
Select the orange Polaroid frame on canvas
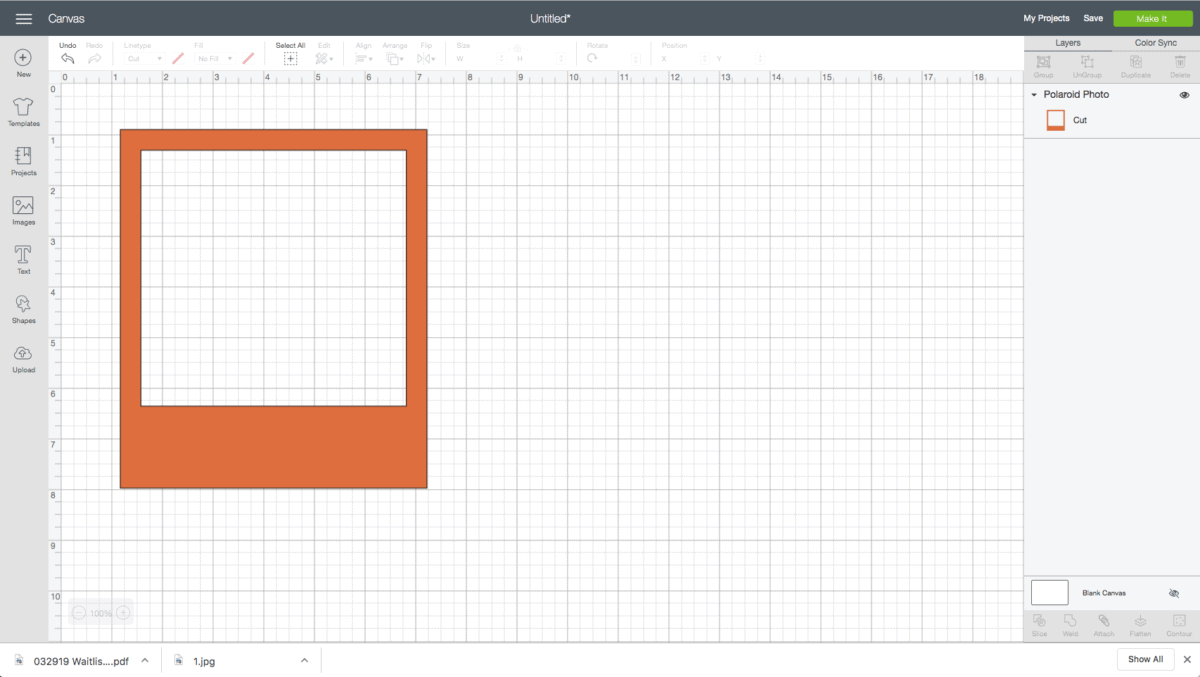[x=273, y=447]
